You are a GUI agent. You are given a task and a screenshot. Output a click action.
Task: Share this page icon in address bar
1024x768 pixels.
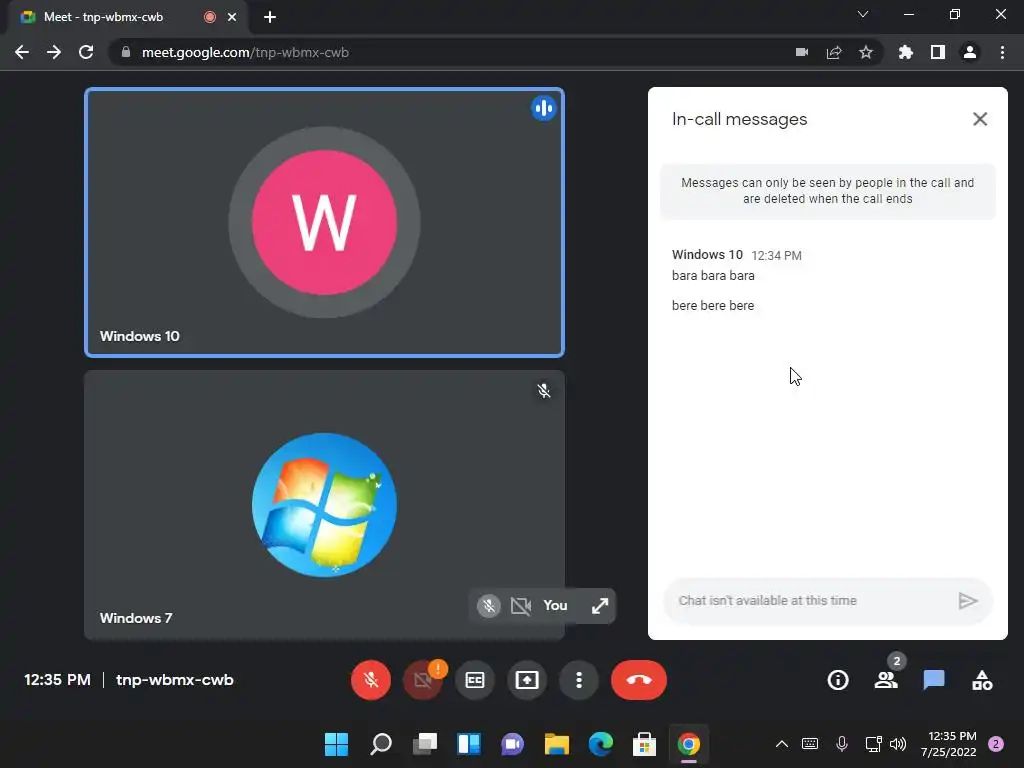[x=834, y=52]
